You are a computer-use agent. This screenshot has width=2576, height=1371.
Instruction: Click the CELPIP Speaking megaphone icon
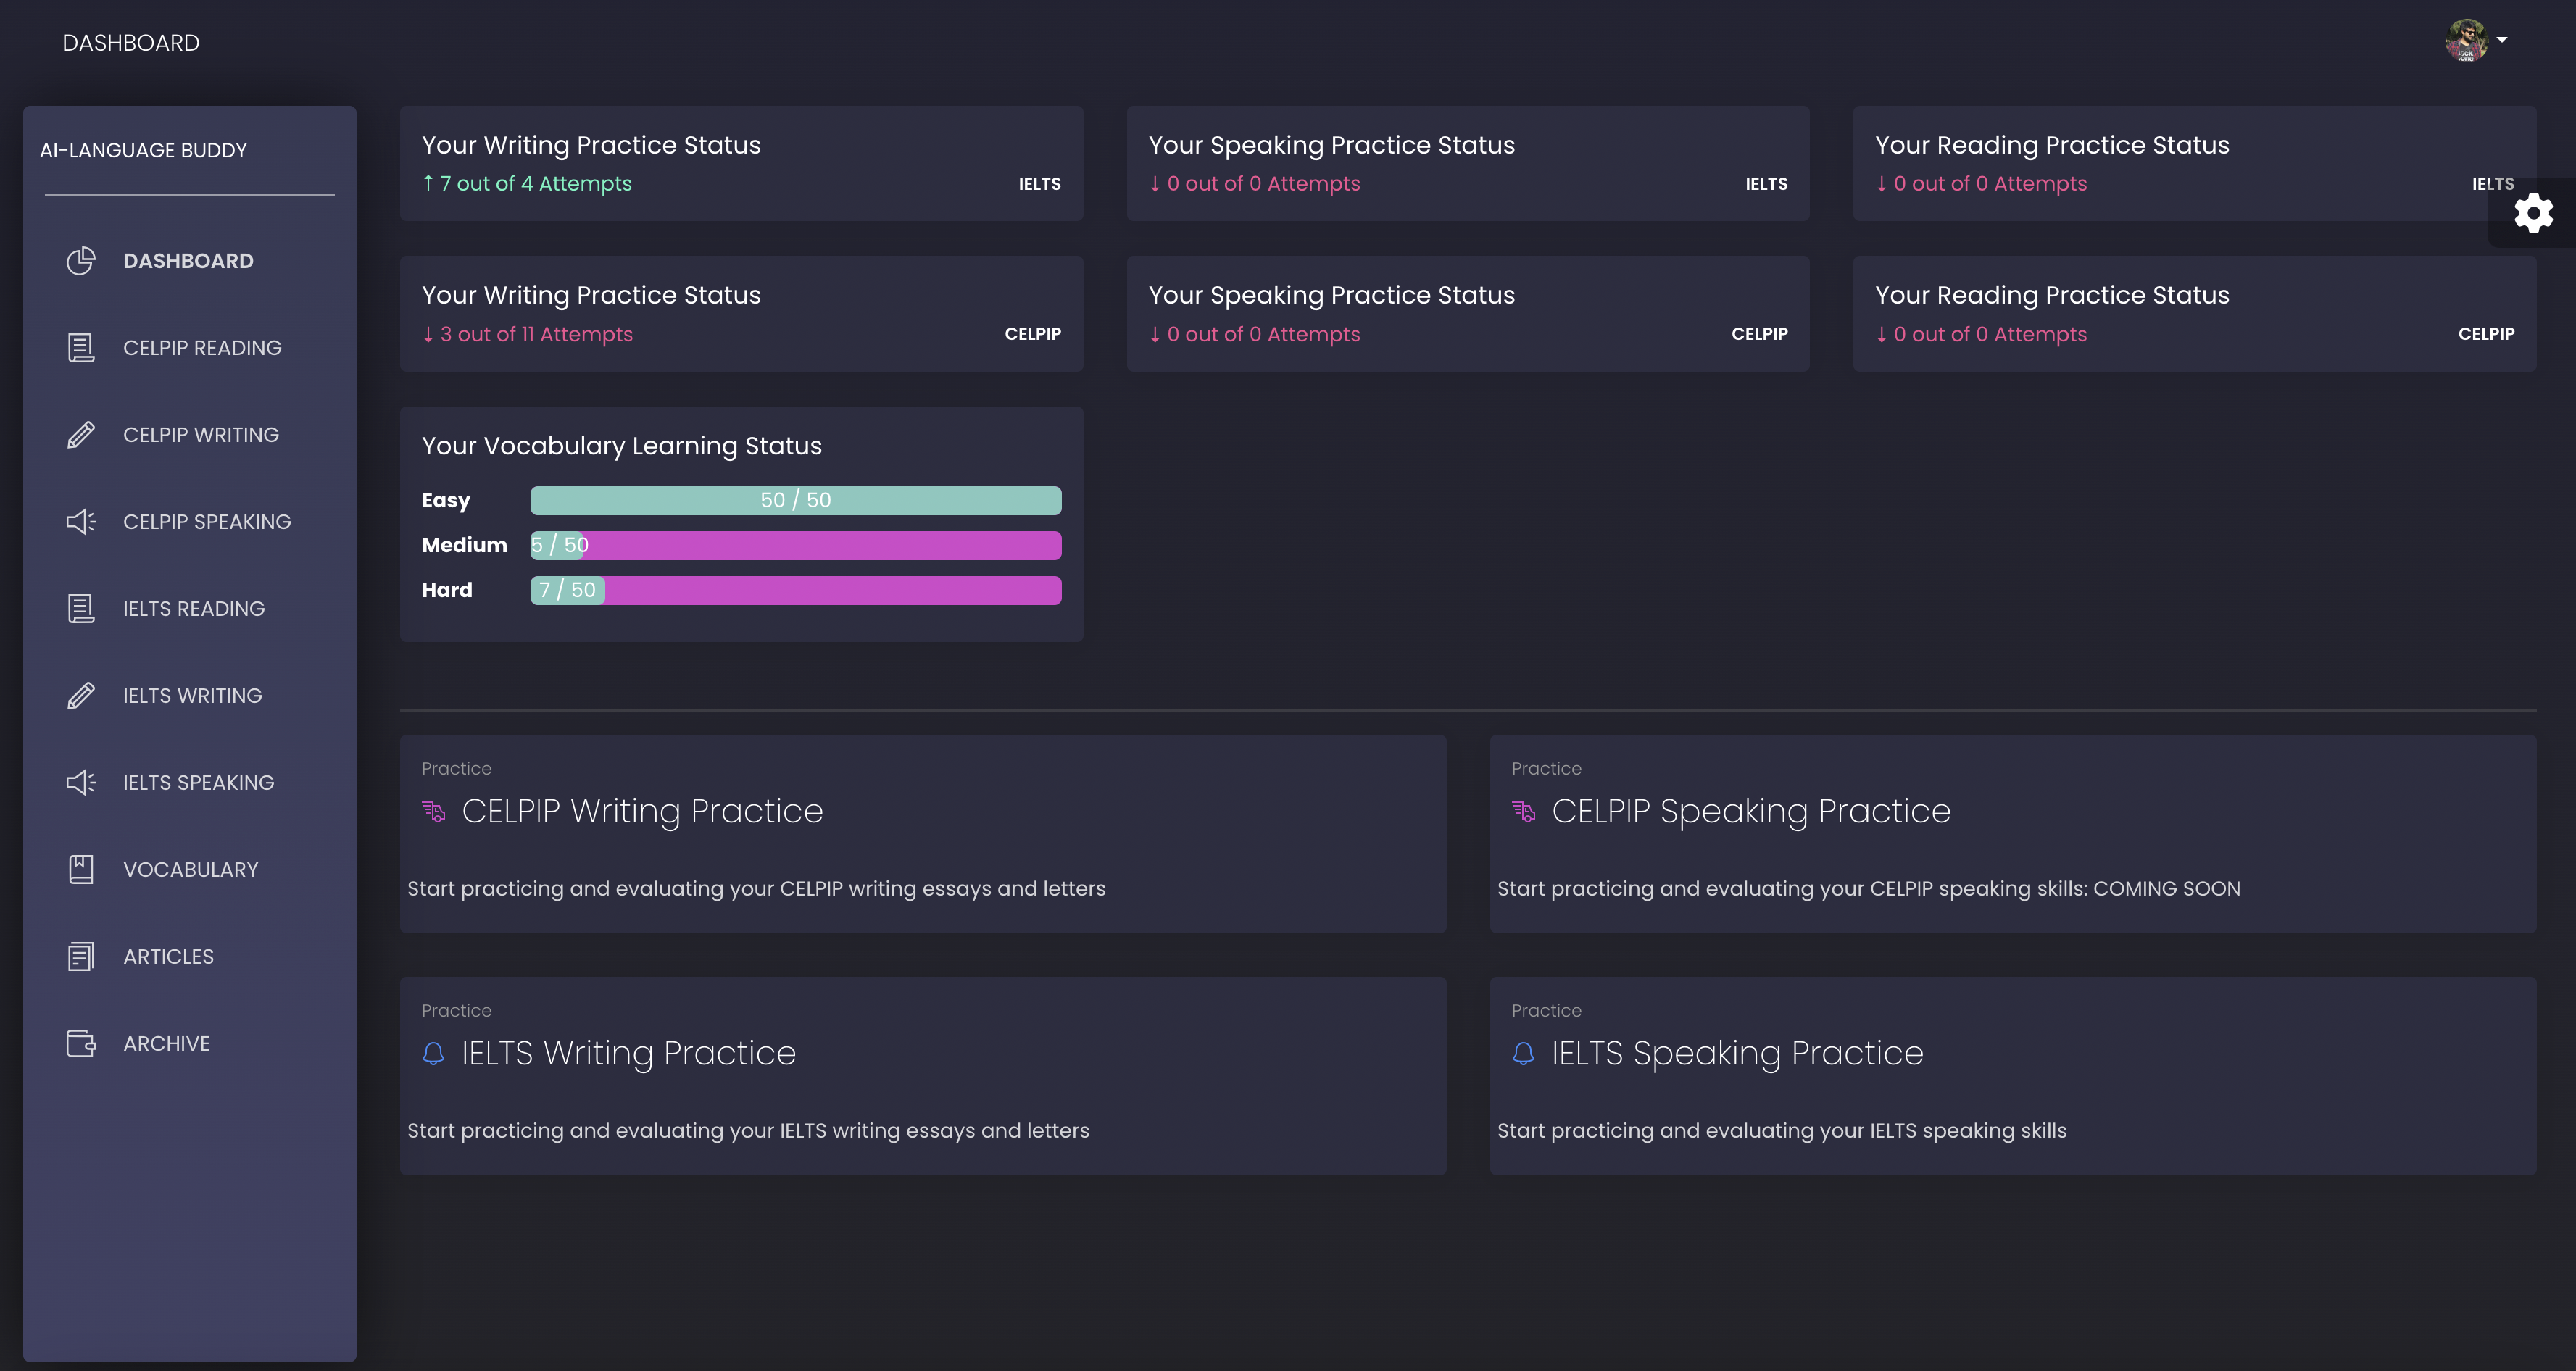point(81,522)
